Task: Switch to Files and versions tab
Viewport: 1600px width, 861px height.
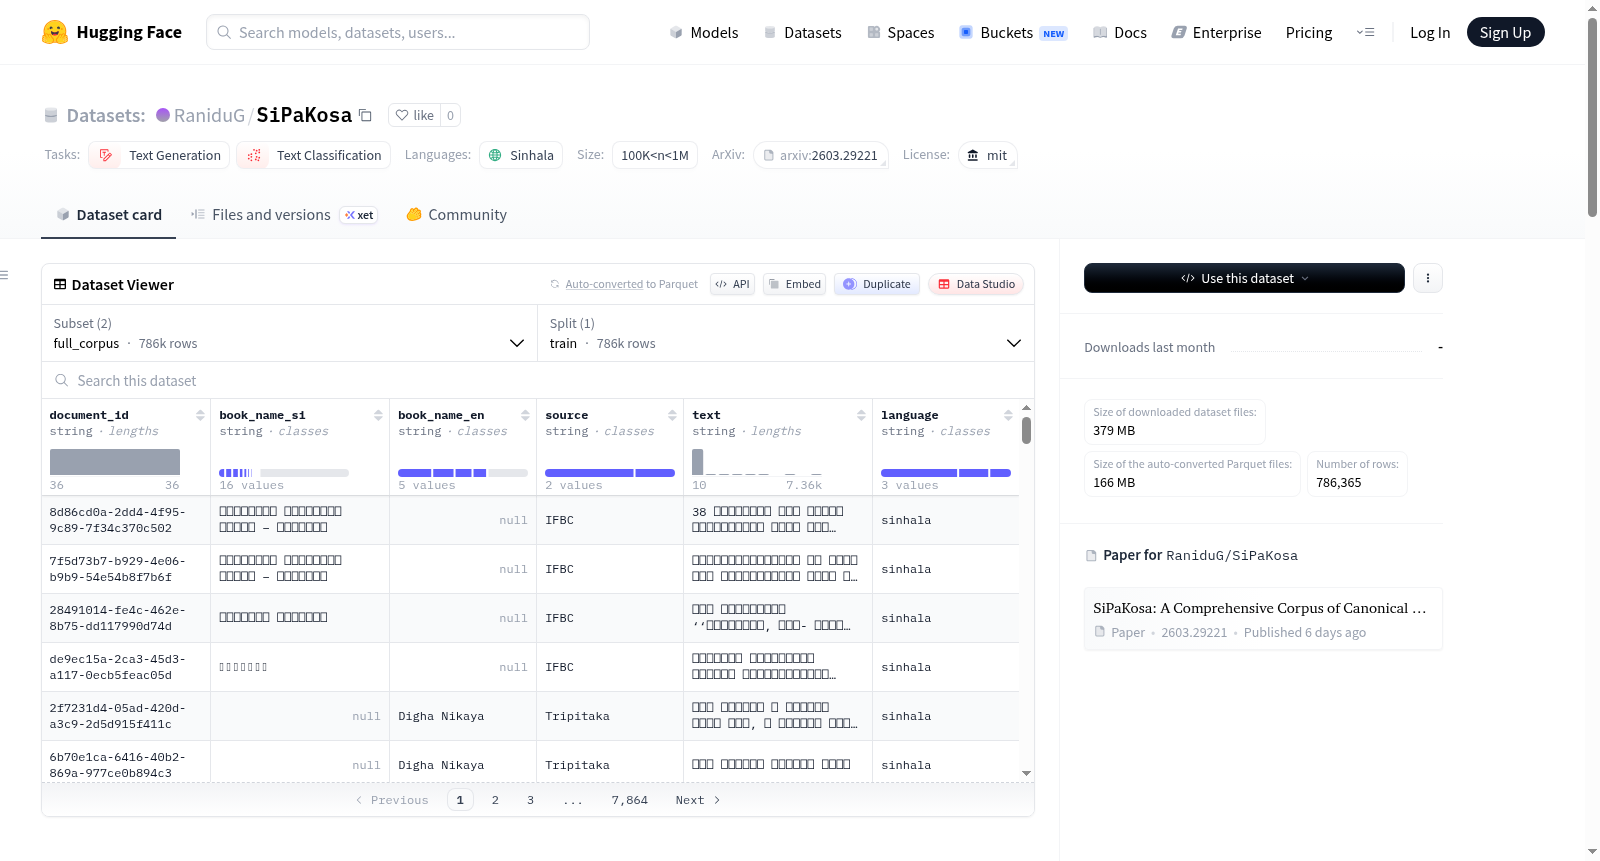Action: tap(284, 215)
